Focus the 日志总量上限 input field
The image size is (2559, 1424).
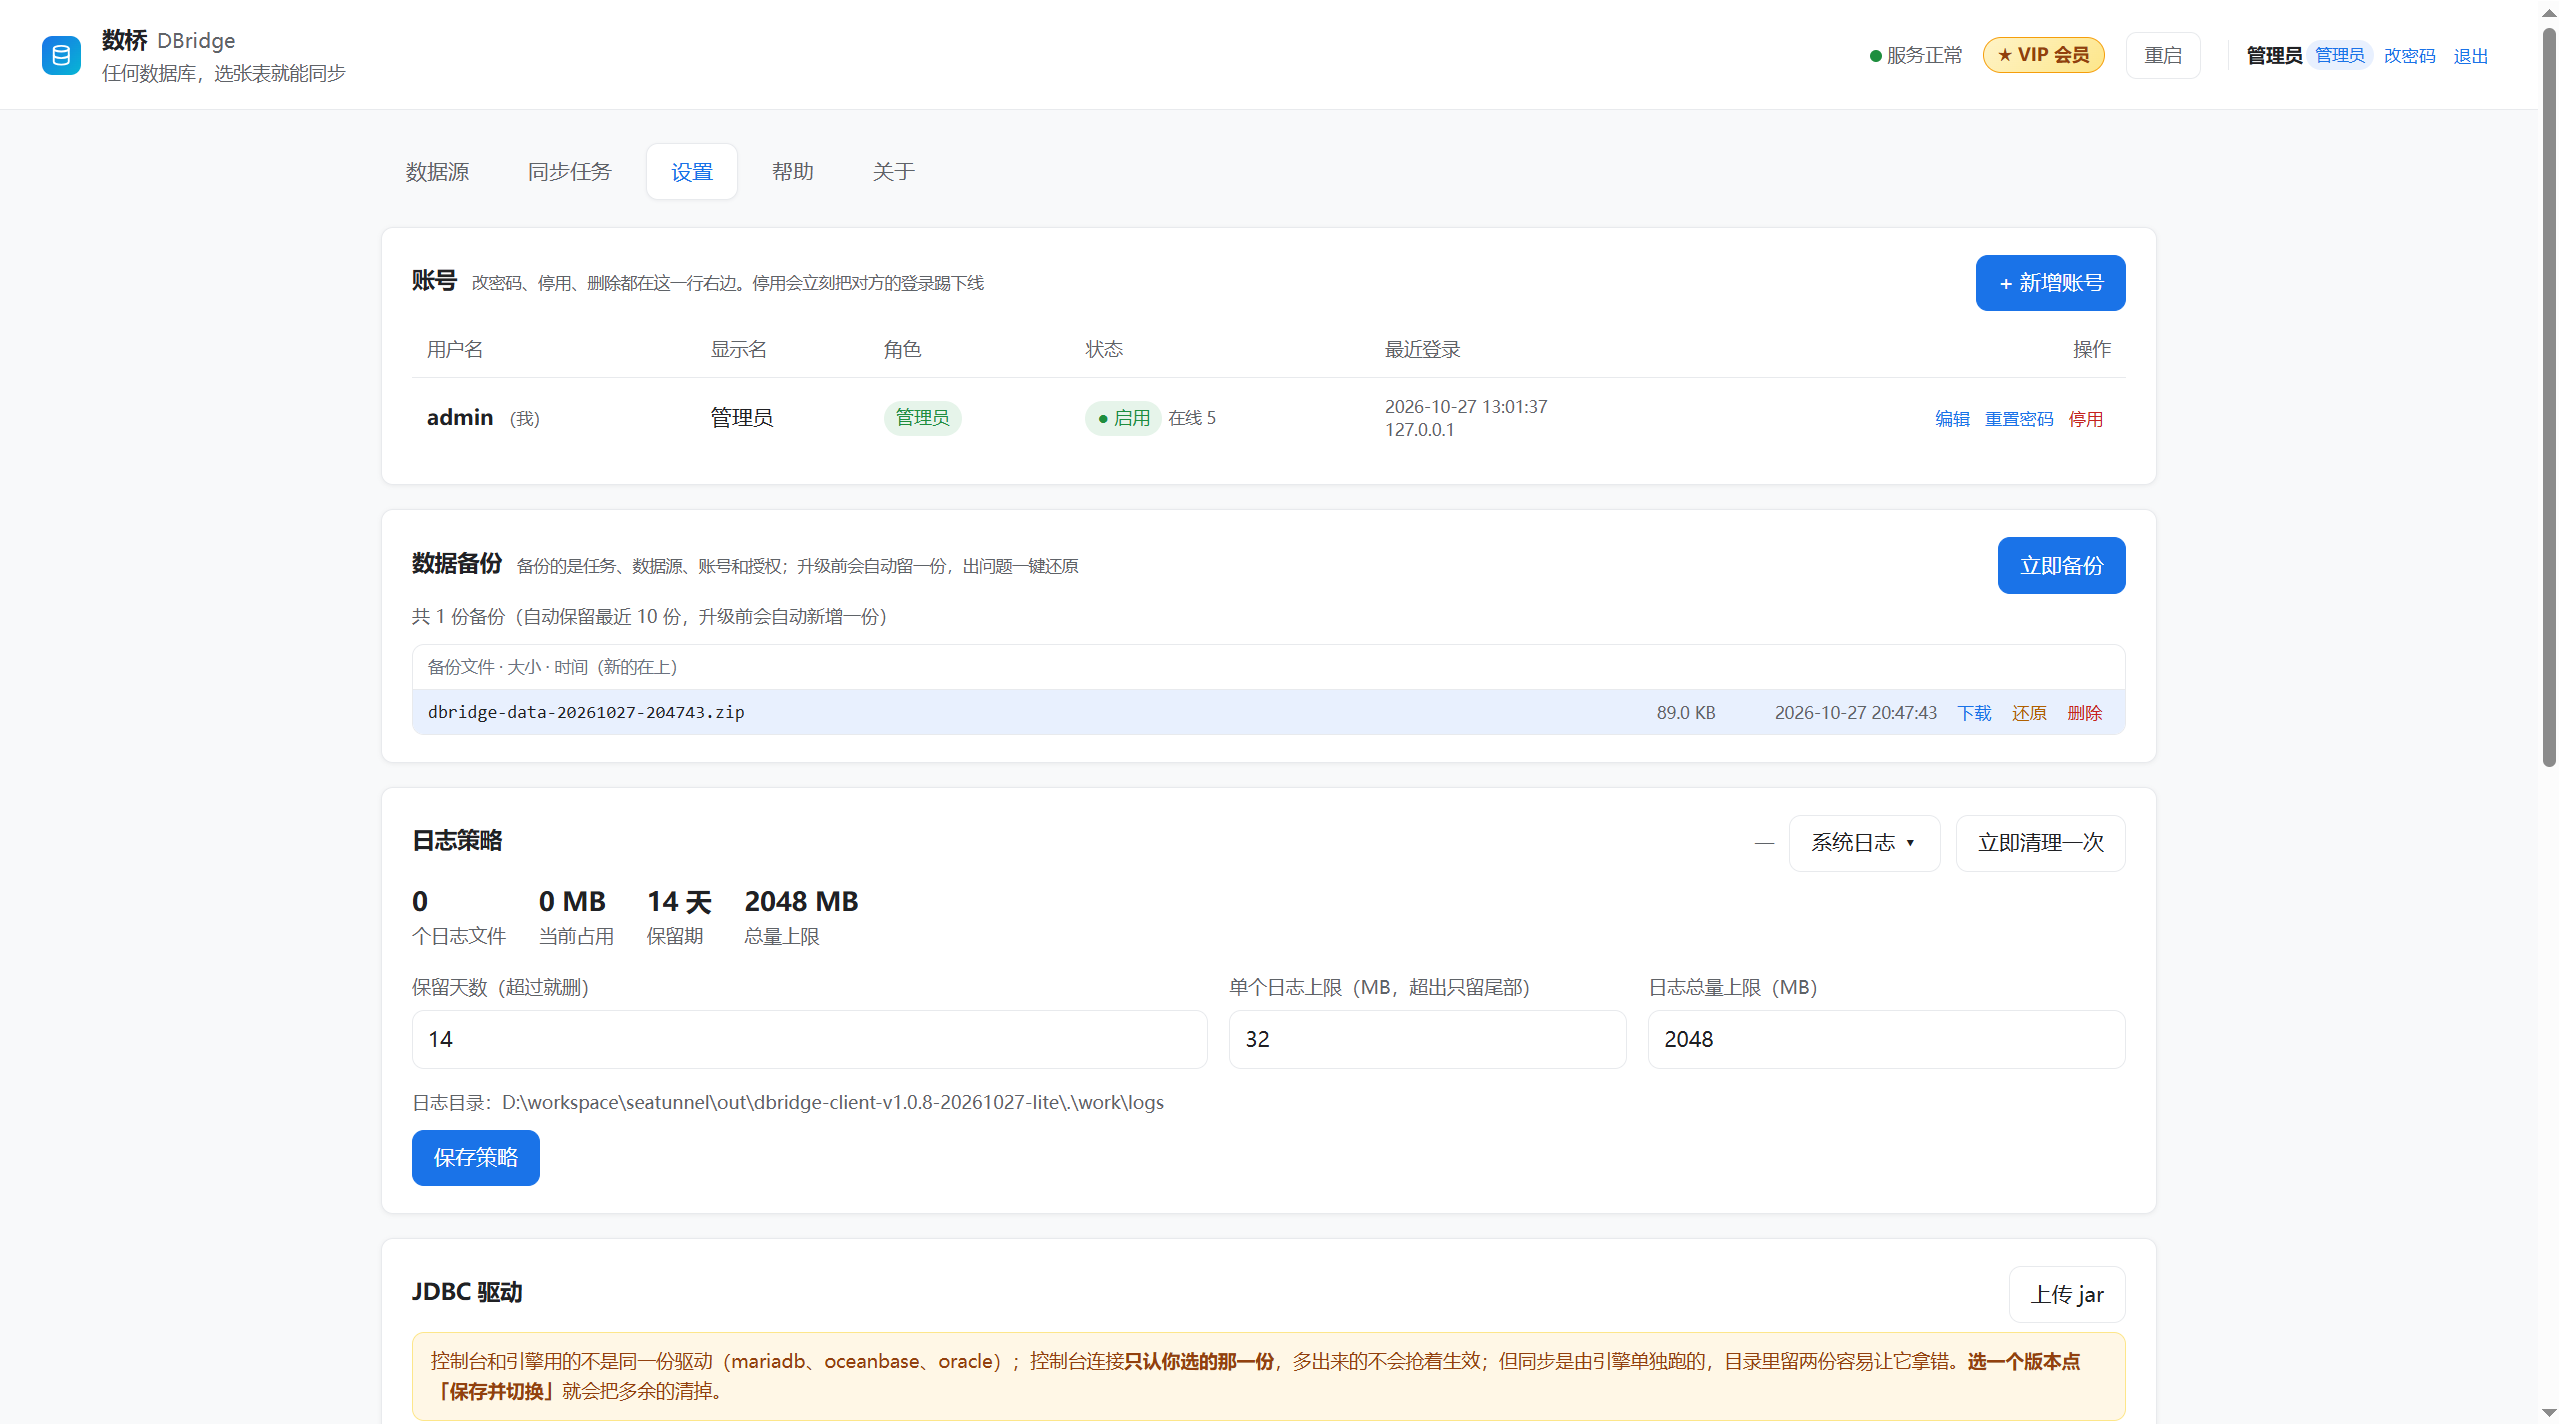point(1886,1039)
